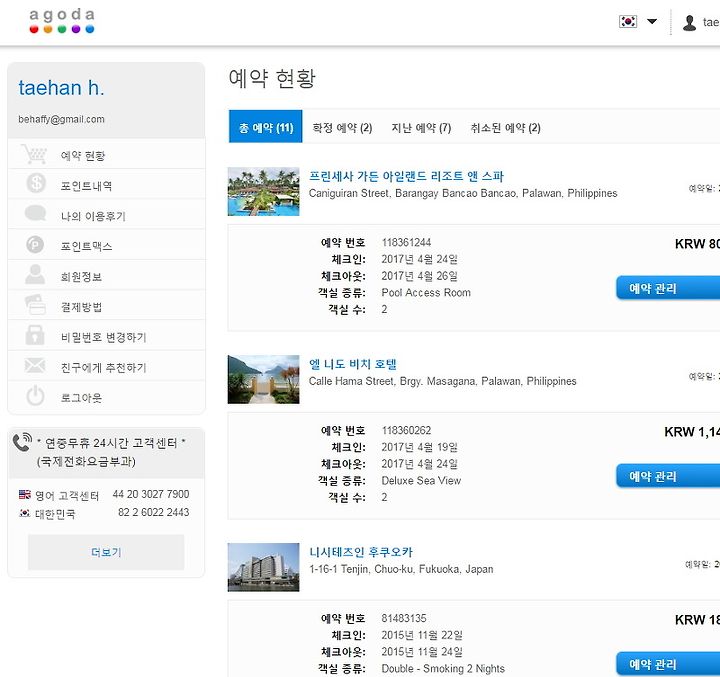720x677 pixels.
Task: Open 회원정보 in the sidebar
Action: 107,276
